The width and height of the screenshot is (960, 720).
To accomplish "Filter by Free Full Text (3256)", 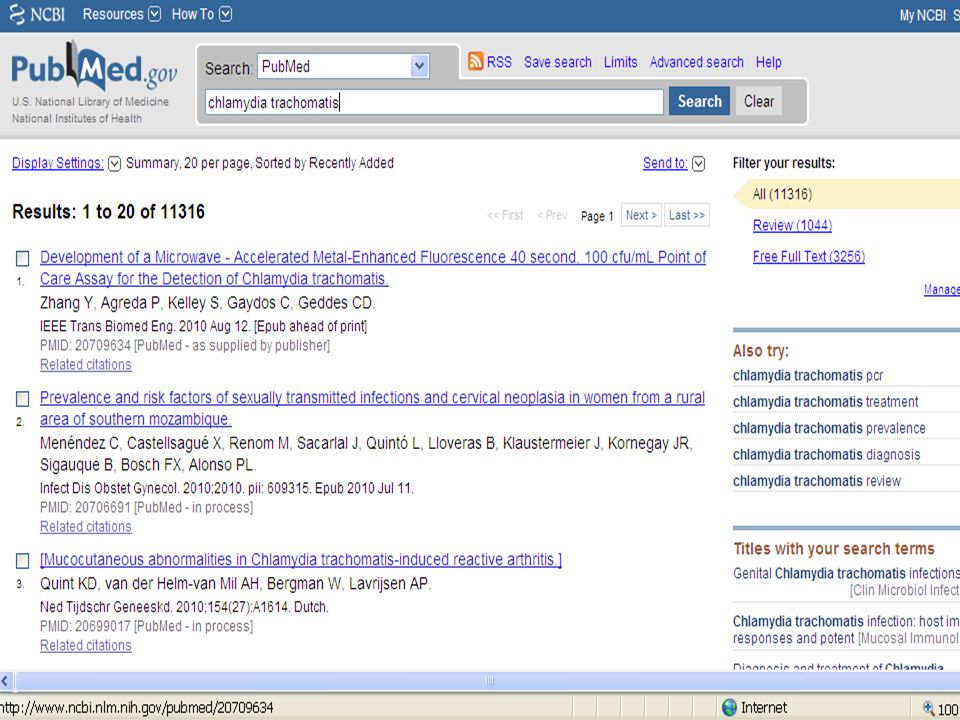I will pyautogui.click(x=809, y=257).
